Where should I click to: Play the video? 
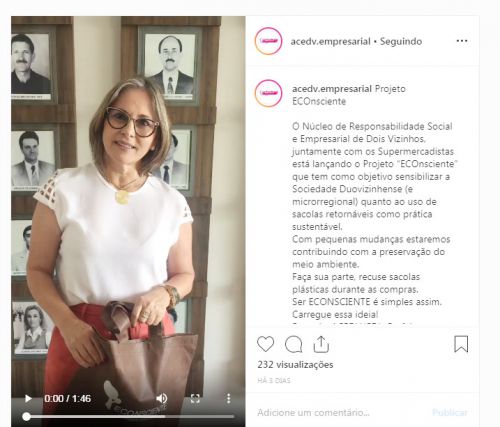[x=28, y=398]
